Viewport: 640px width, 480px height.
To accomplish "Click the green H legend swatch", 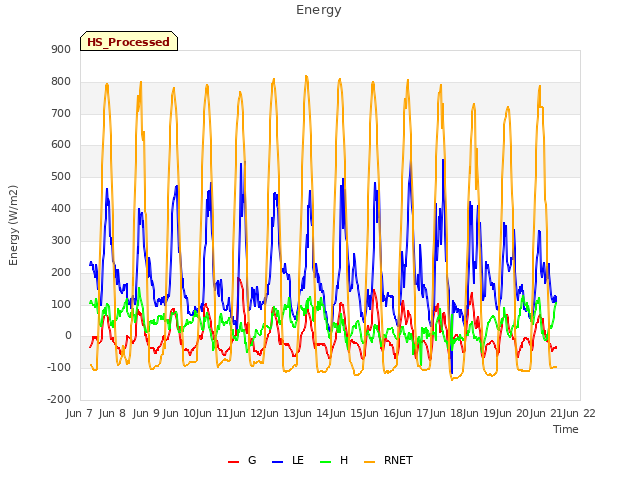I will [x=325, y=462].
